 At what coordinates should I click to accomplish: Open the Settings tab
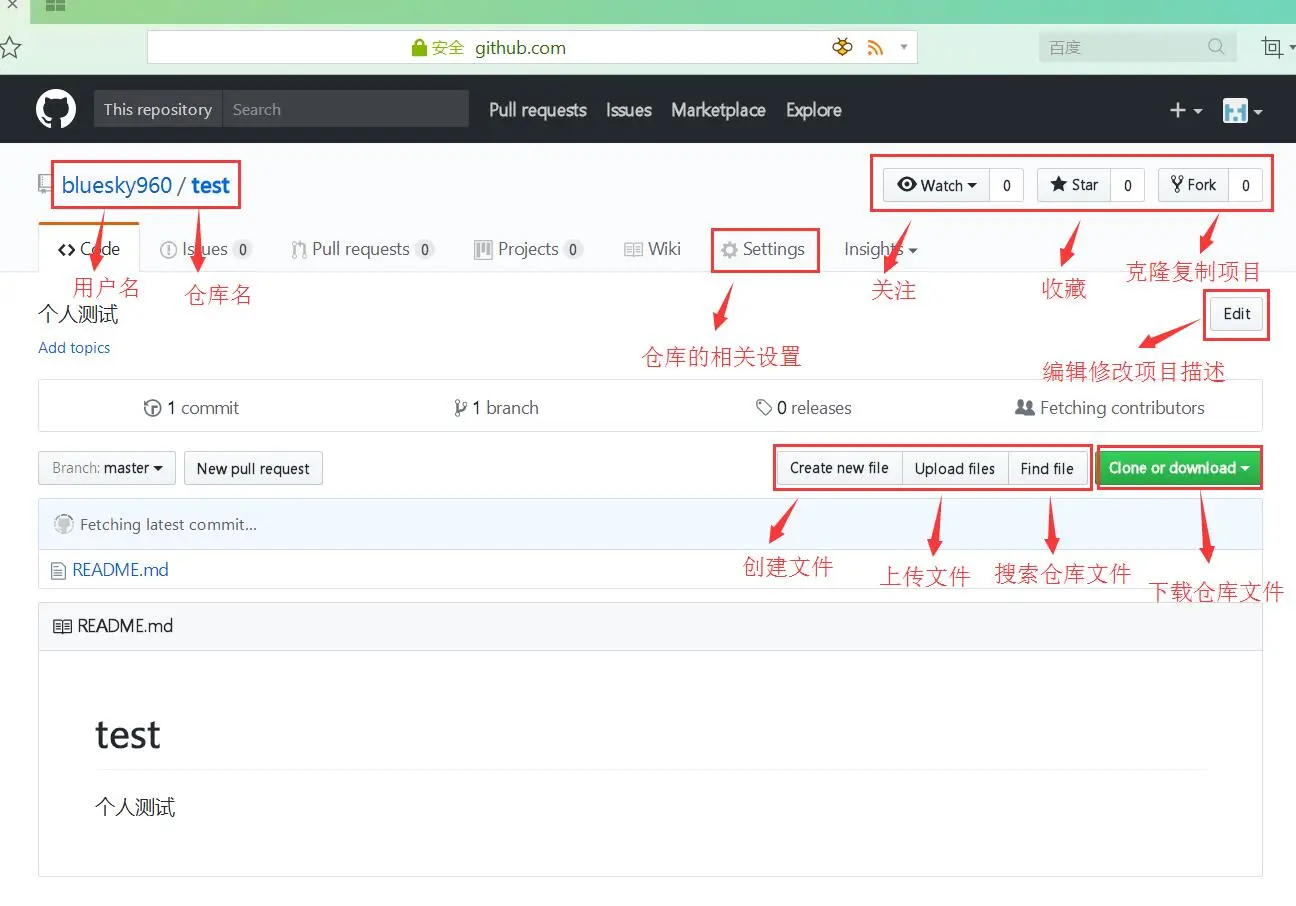(x=763, y=249)
